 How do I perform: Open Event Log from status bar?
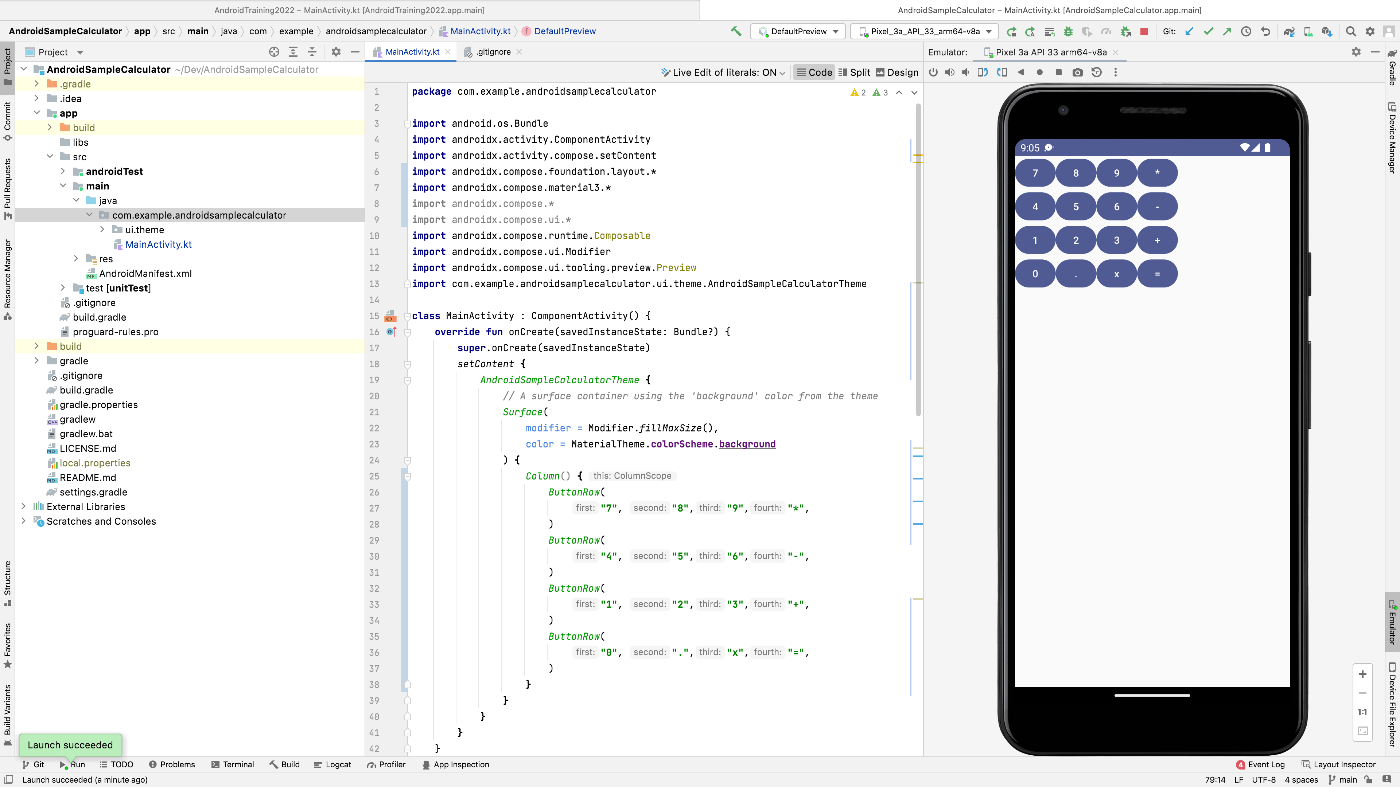tap(1259, 764)
